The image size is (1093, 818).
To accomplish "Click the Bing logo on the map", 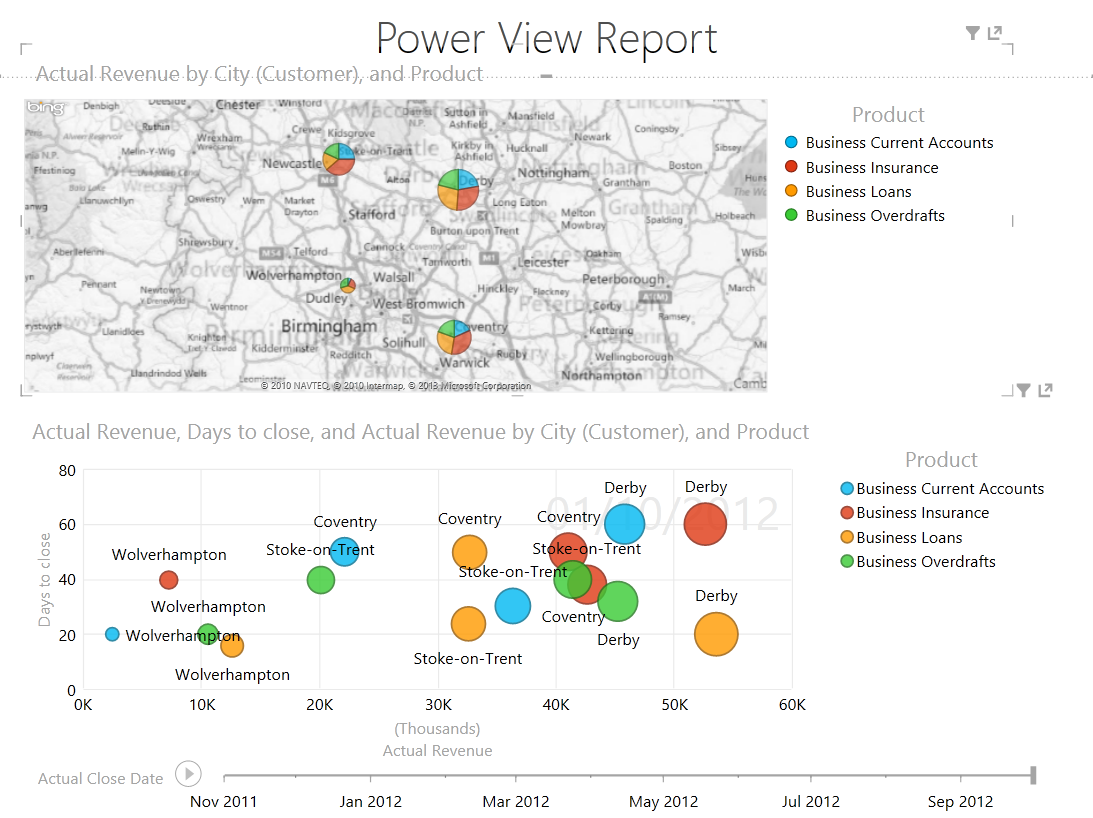I will [x=45, y=107].
